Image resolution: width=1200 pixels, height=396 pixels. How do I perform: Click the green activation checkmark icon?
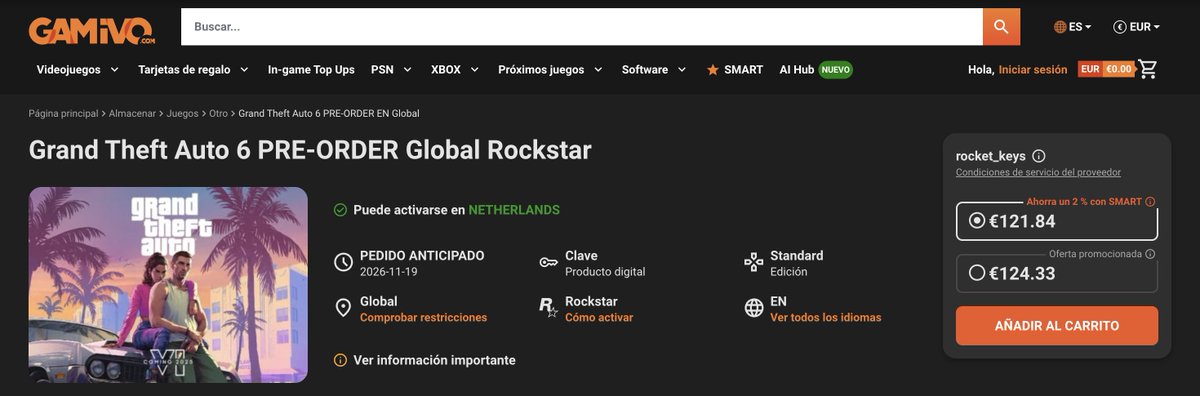[x=340, y=210]
